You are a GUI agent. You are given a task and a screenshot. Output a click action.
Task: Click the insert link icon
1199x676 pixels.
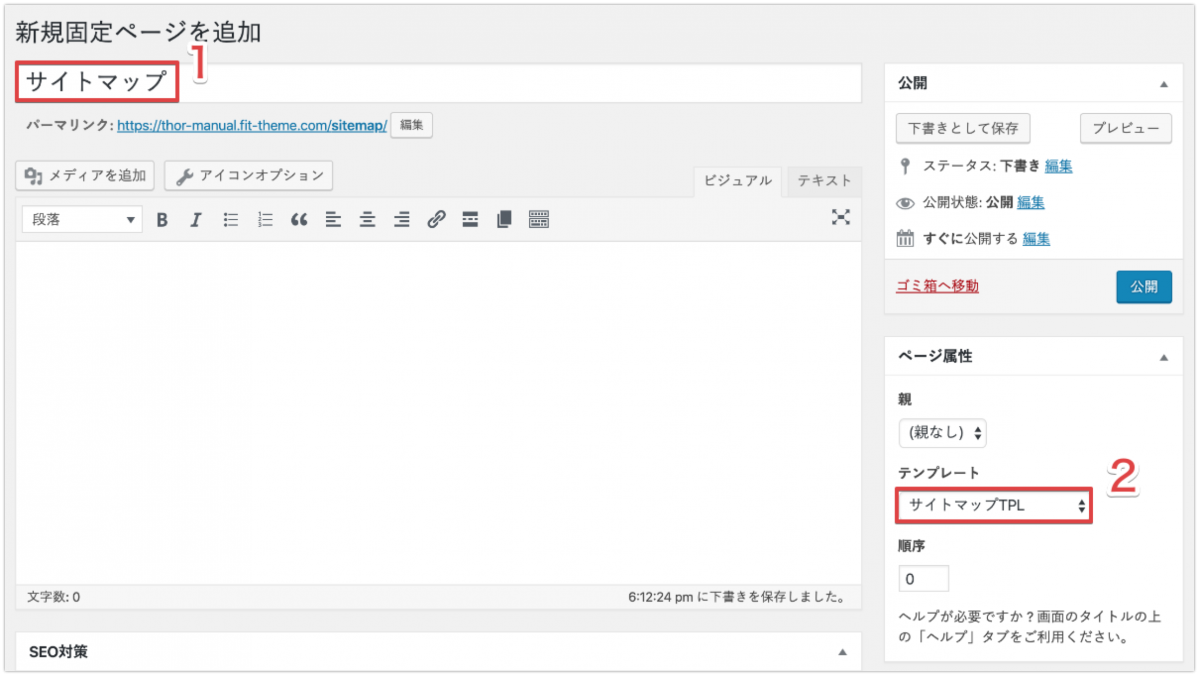(x=436, y=220)
